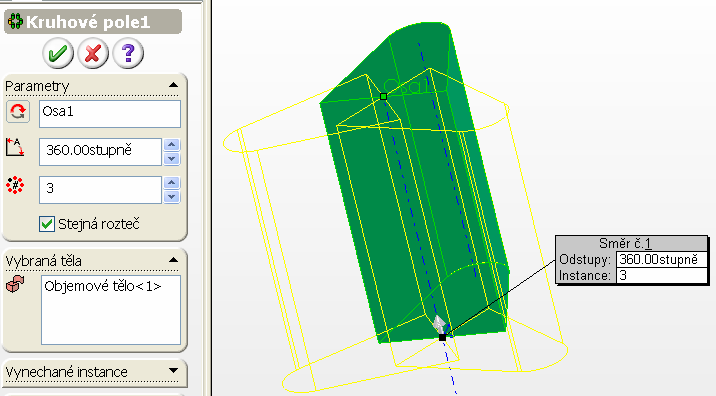
Task: Click the Kruhové pole1 feature icon in header
Action: click(15, 21)
